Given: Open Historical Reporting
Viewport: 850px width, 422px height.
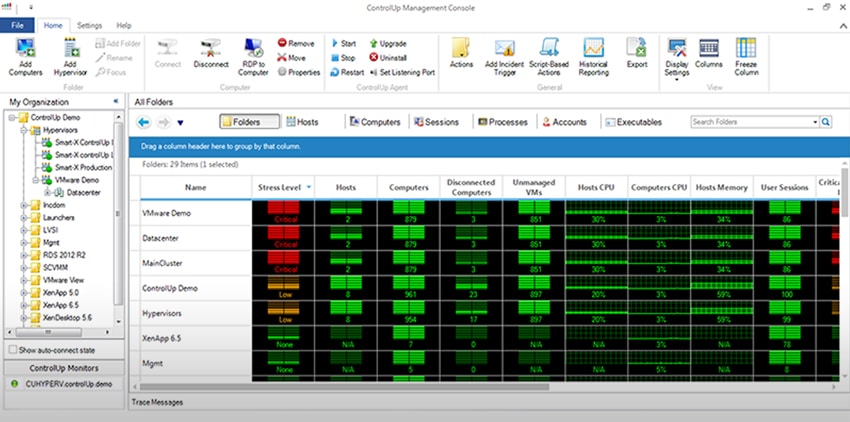Looking at the screenshot, I should click(x=594, y=56).
